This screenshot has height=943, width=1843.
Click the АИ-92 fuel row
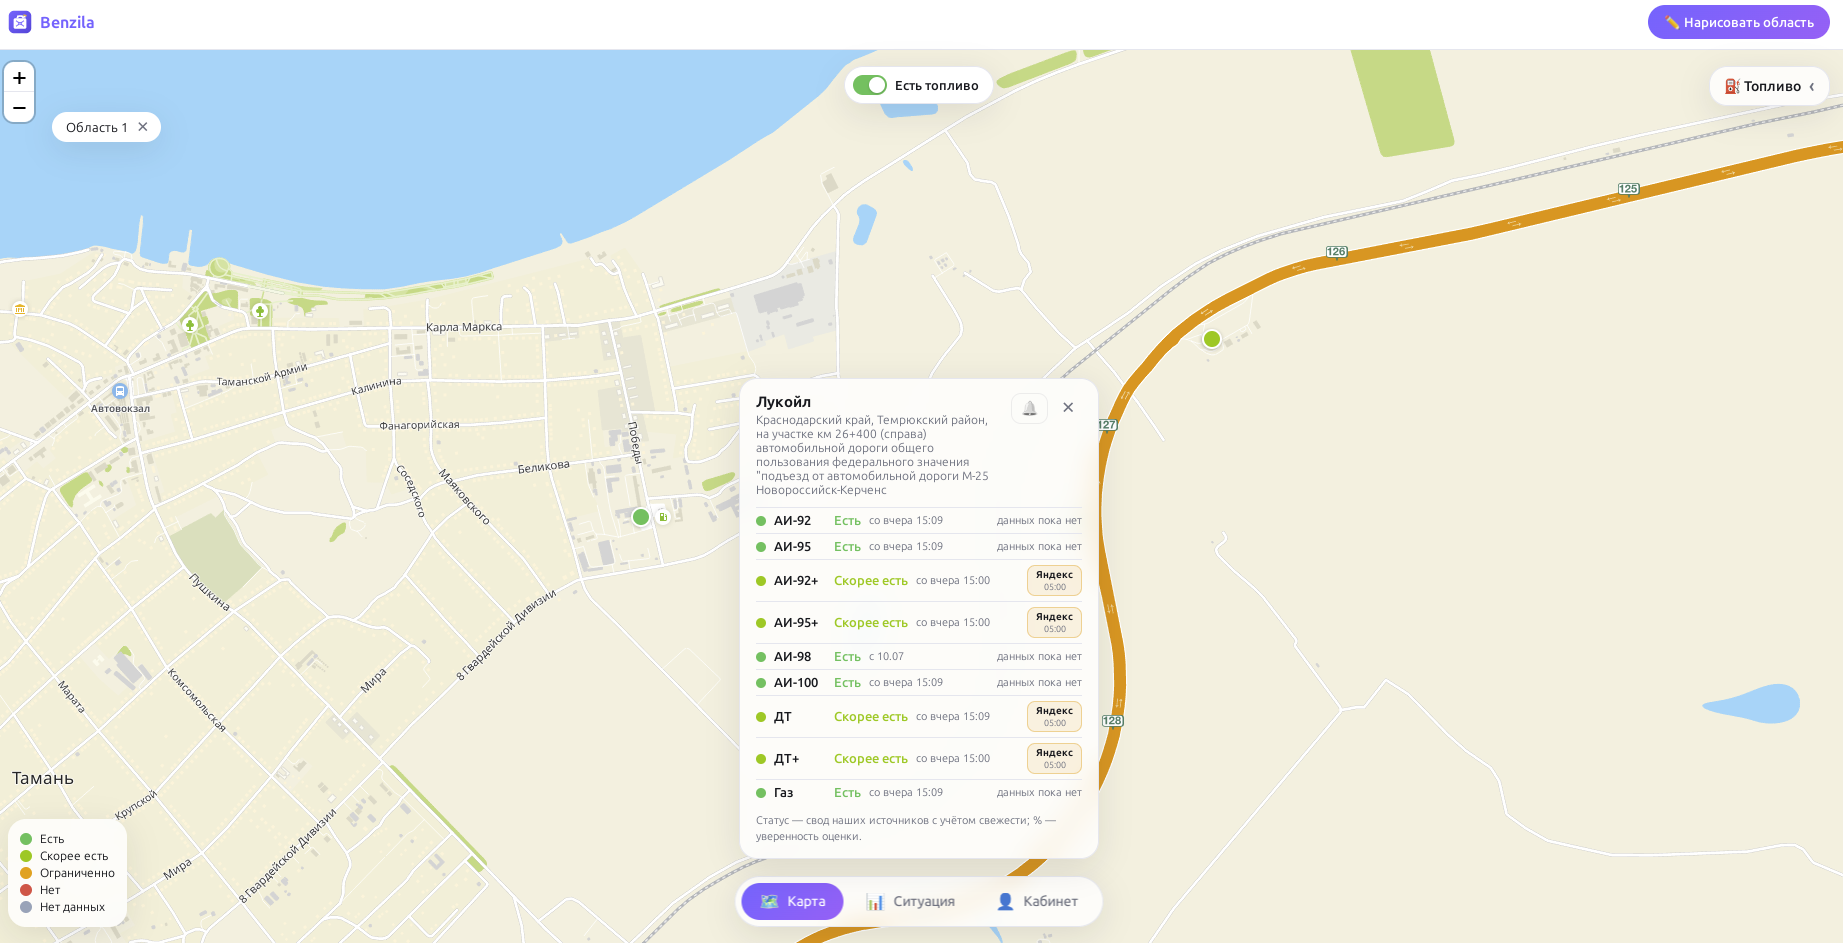tap(919, 520)
